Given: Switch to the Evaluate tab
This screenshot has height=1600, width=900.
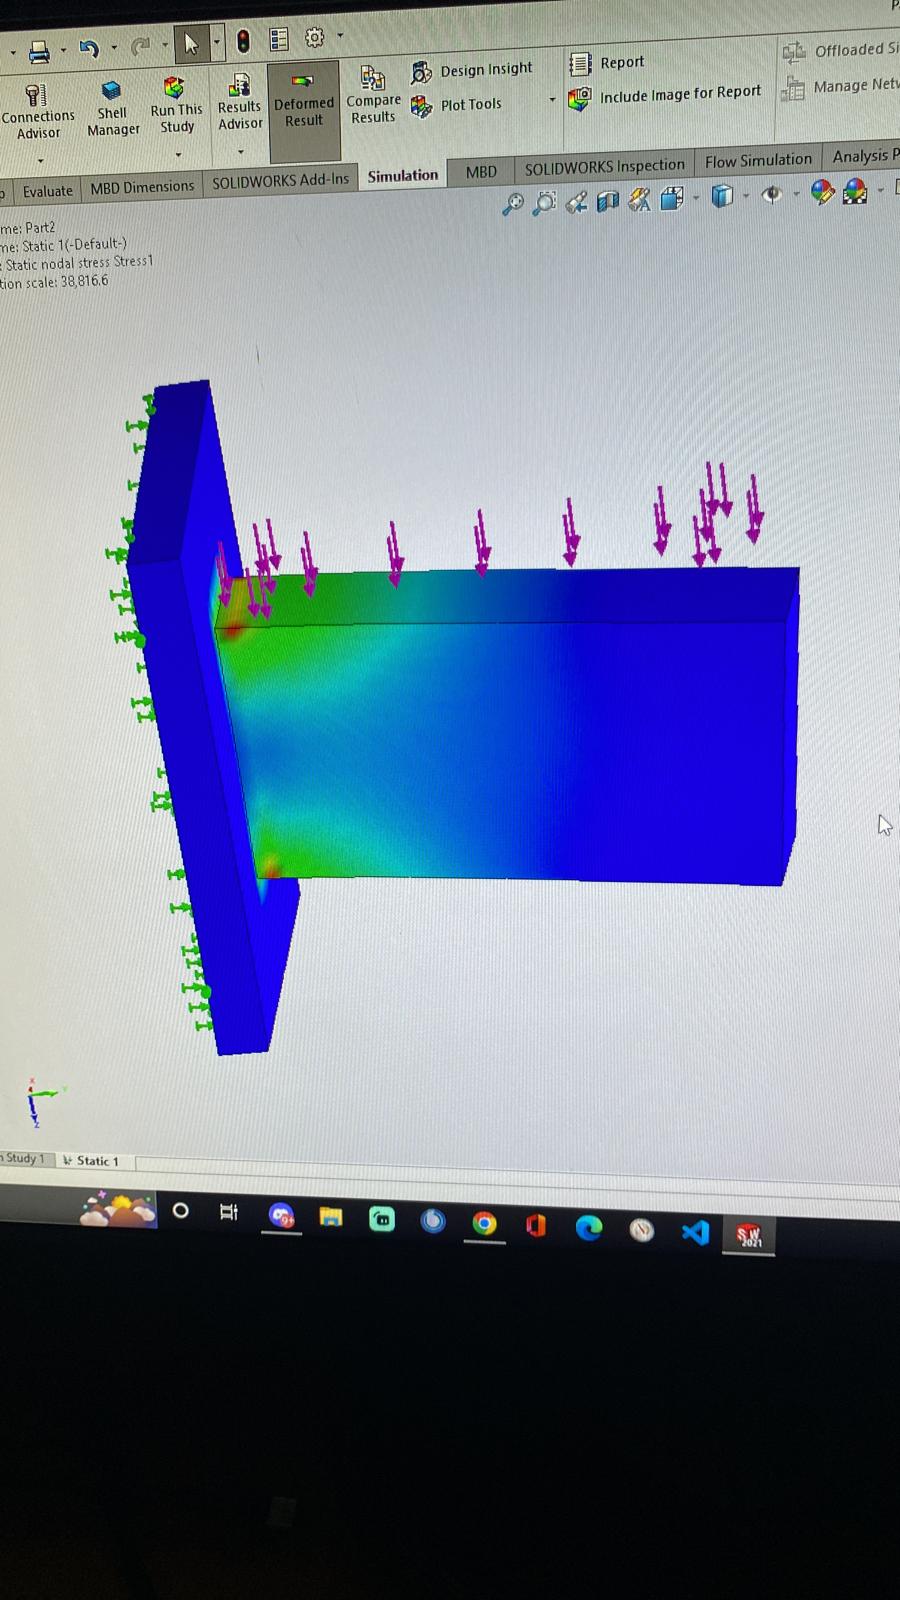Looking at the screenshot, I should click(x=47, y=191).
